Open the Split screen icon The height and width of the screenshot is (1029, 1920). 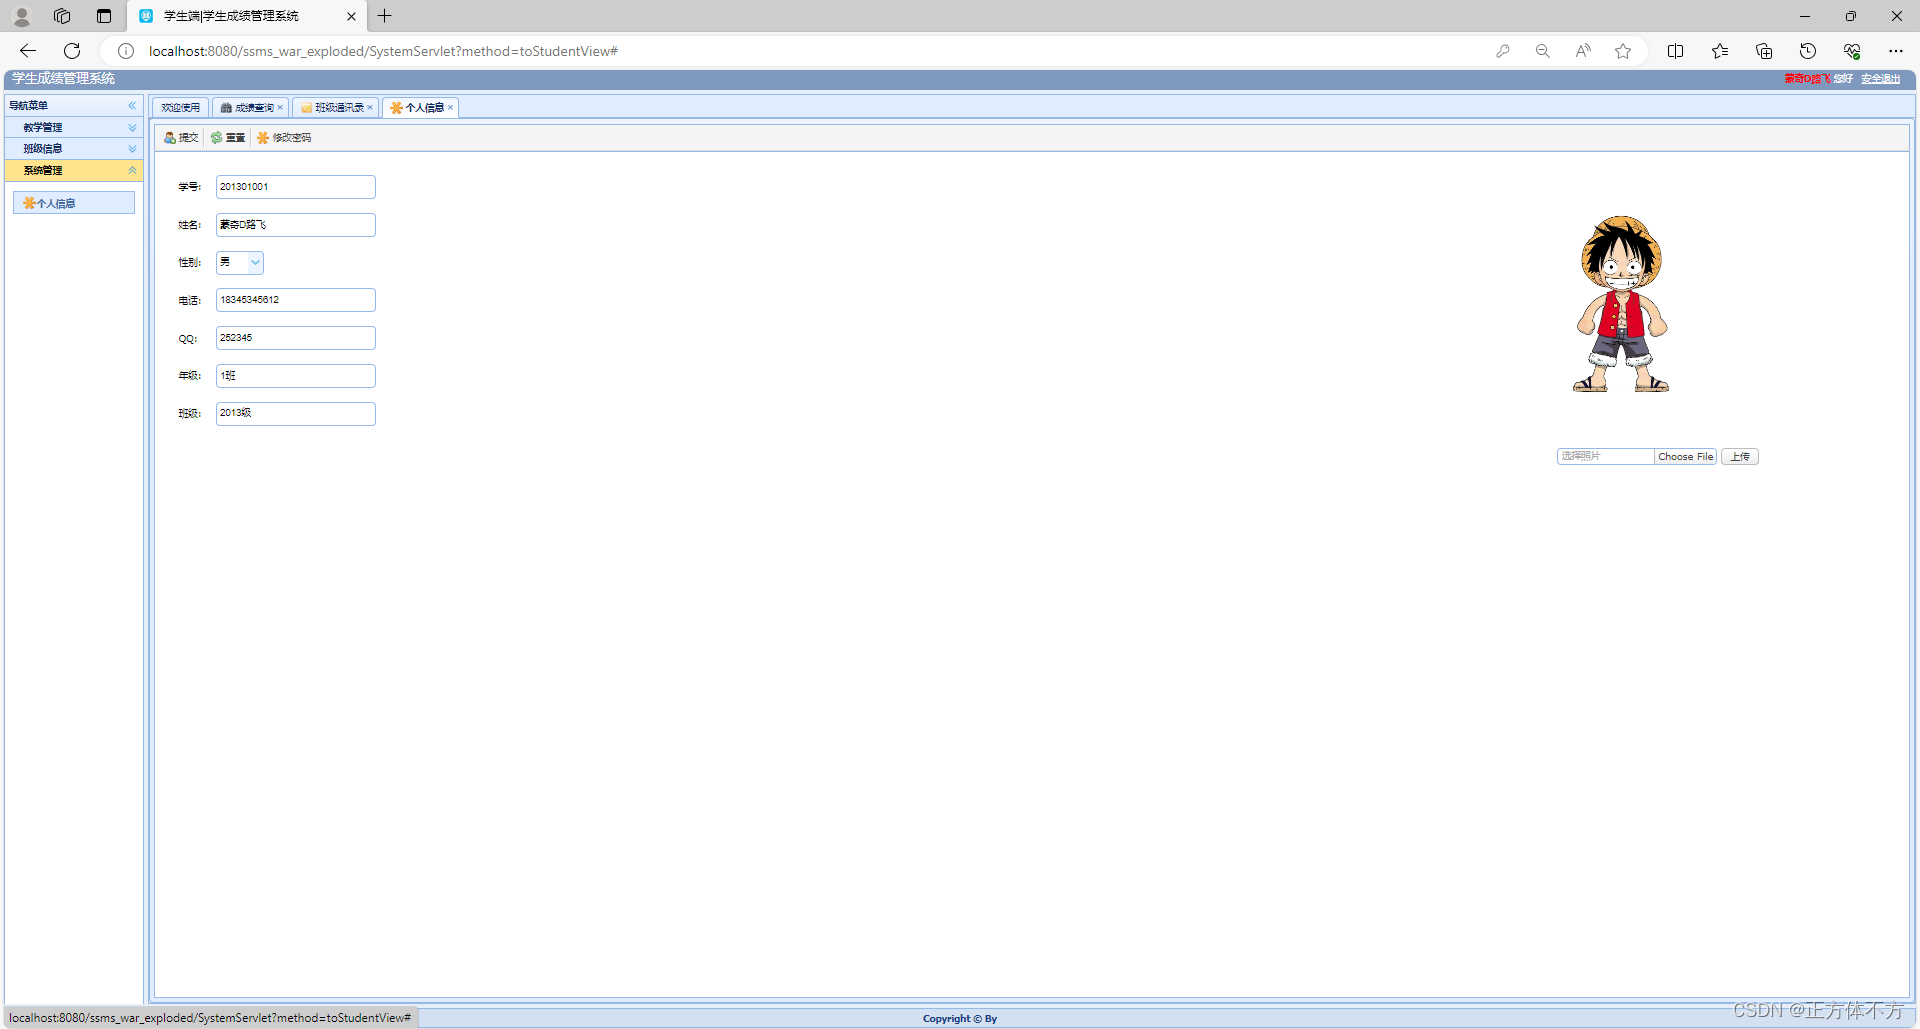pos(1676,51)
